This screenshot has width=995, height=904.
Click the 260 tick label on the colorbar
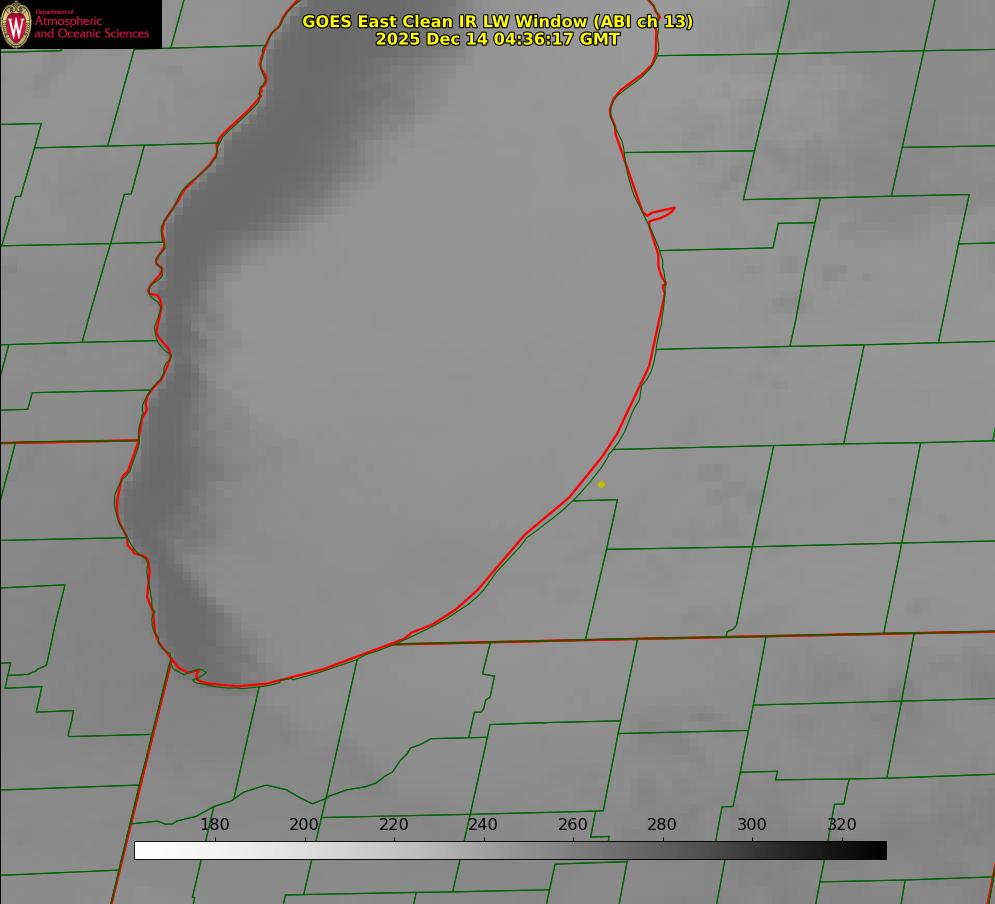573,824
